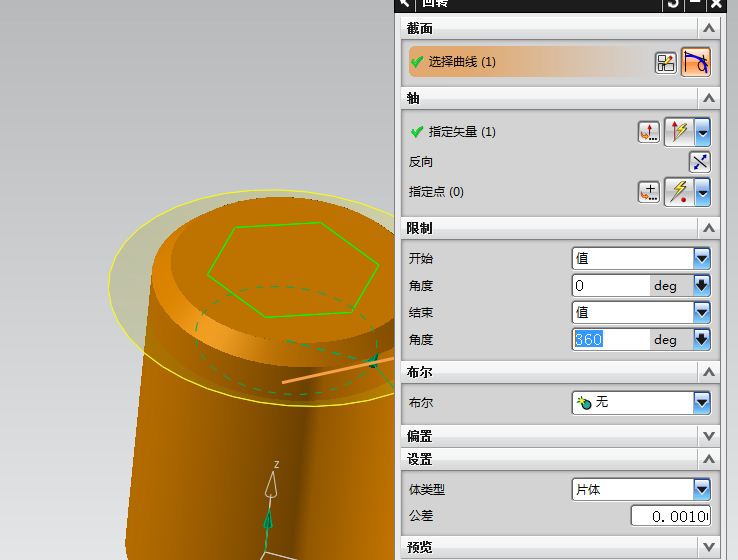Collapse the 截面 section
The width and height of the screenshot is (738, 560).
tap(709, 29)
